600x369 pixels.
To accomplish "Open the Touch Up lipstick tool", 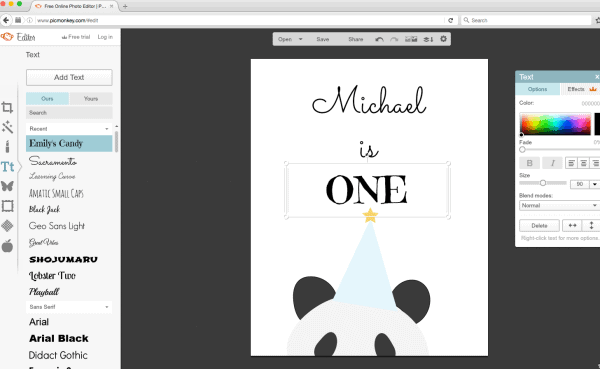I will pyautogui.click(x=7, y=147).
